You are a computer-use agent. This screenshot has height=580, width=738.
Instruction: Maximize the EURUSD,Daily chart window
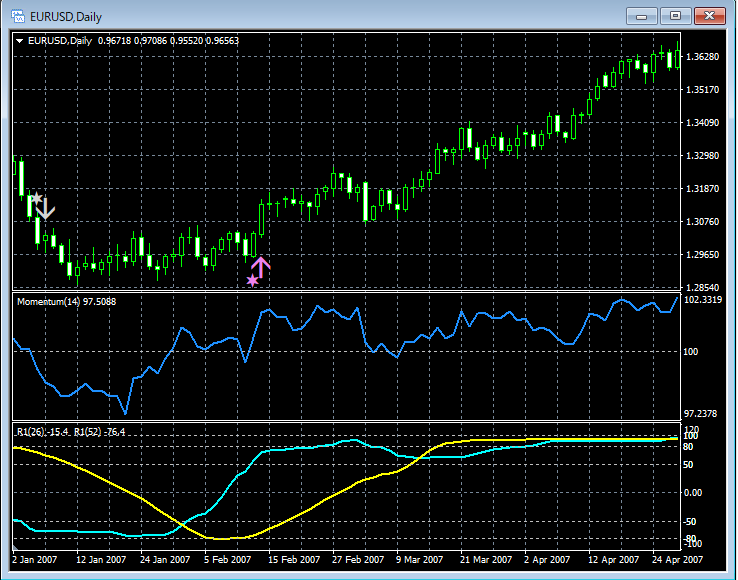(x=675, y=15)
